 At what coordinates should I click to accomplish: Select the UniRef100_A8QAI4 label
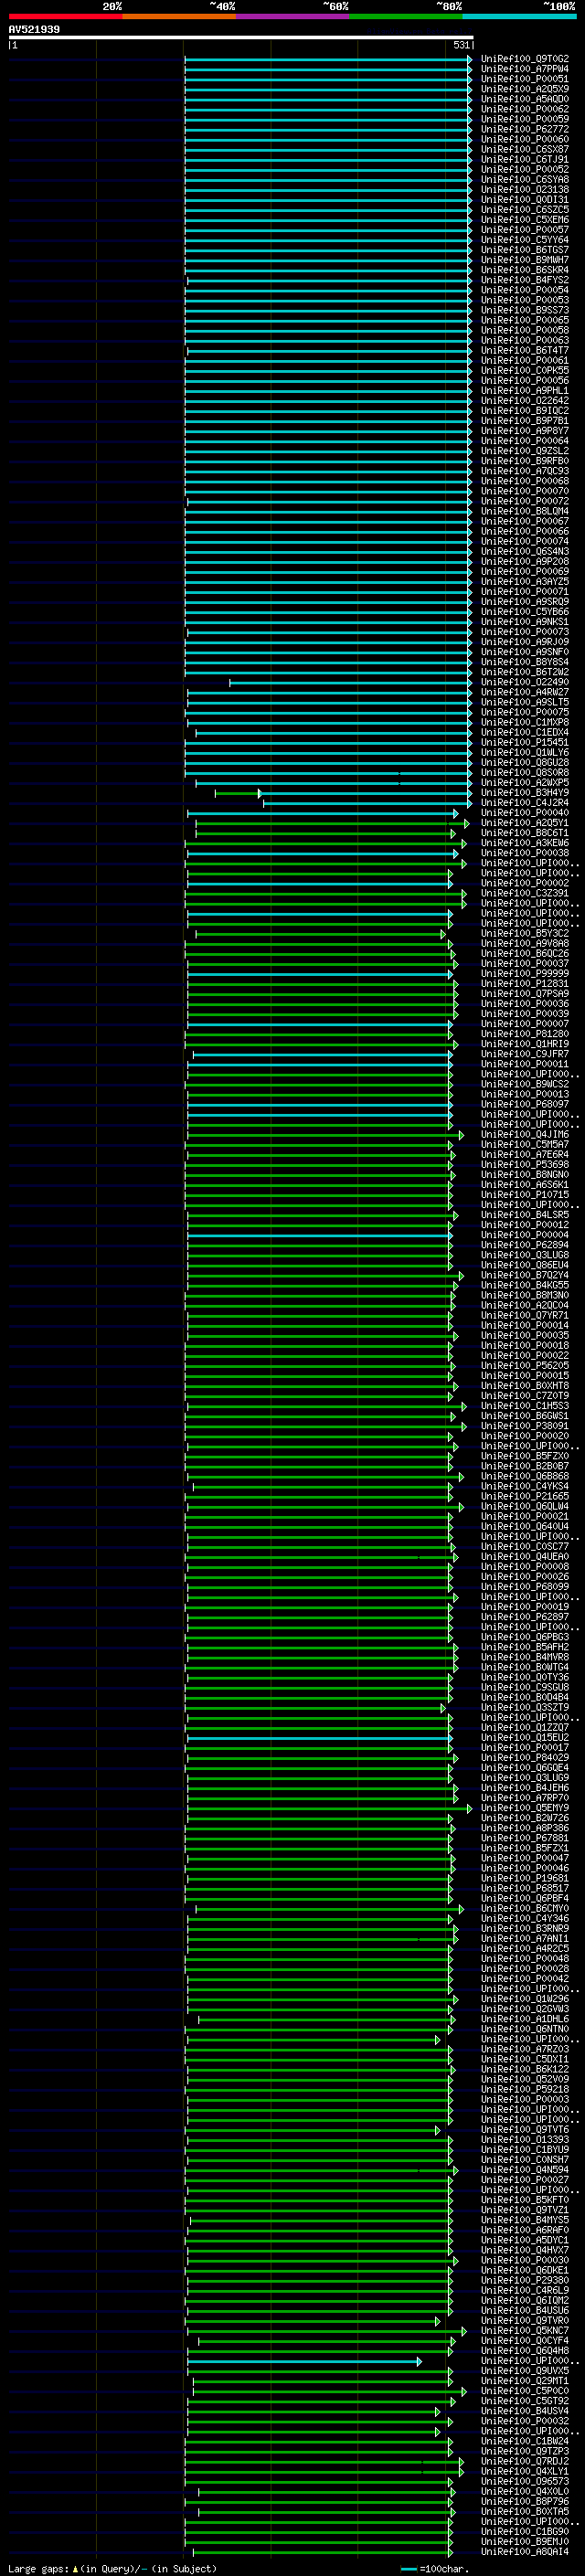(x=525, y=2551)
